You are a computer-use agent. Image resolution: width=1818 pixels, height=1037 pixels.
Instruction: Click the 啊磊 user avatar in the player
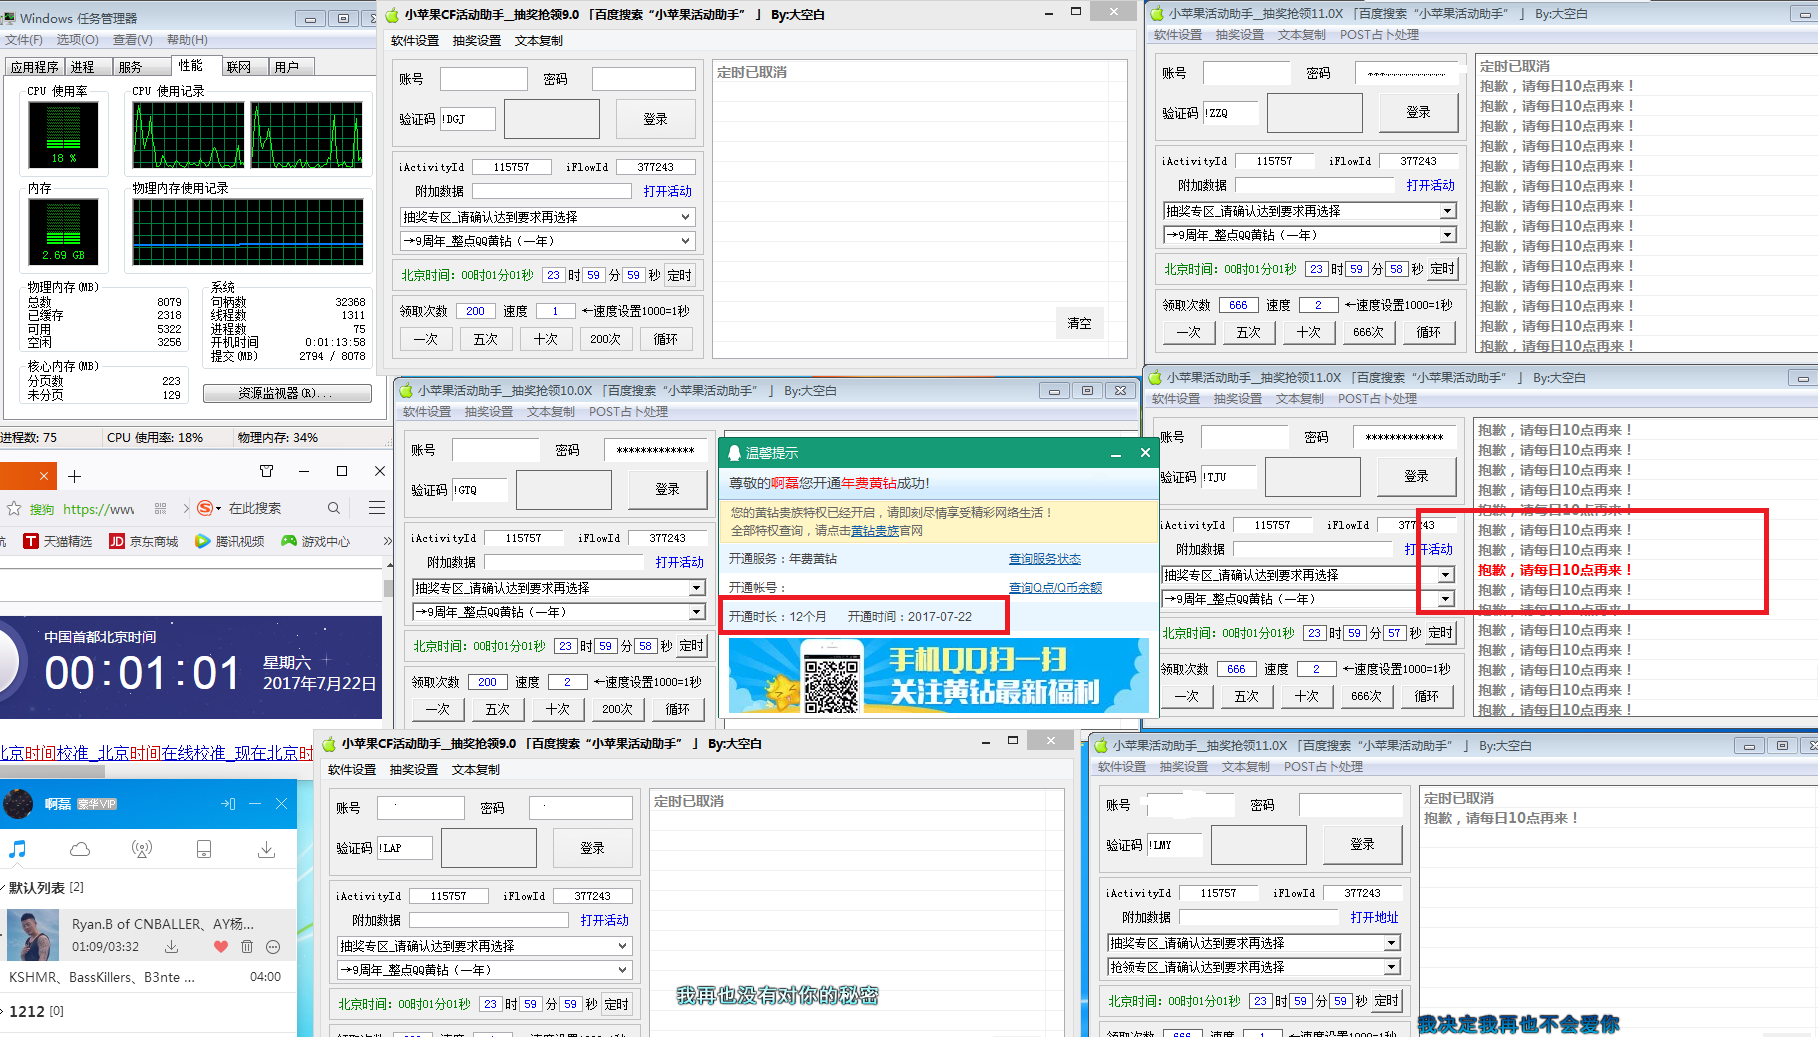(x=18, y=803)
